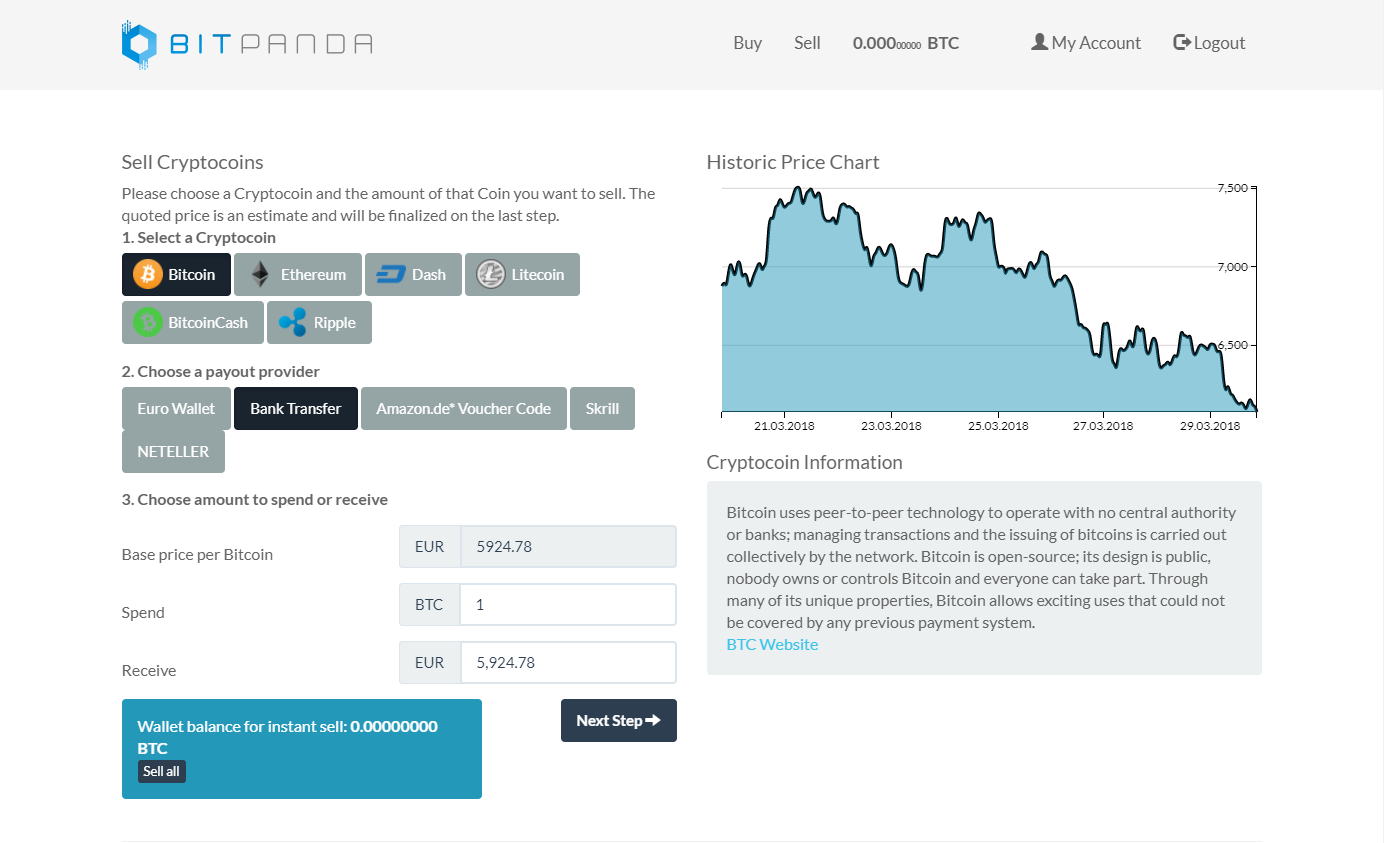
Task: Click the Next Step button
Action: click(x=619, y=721)
